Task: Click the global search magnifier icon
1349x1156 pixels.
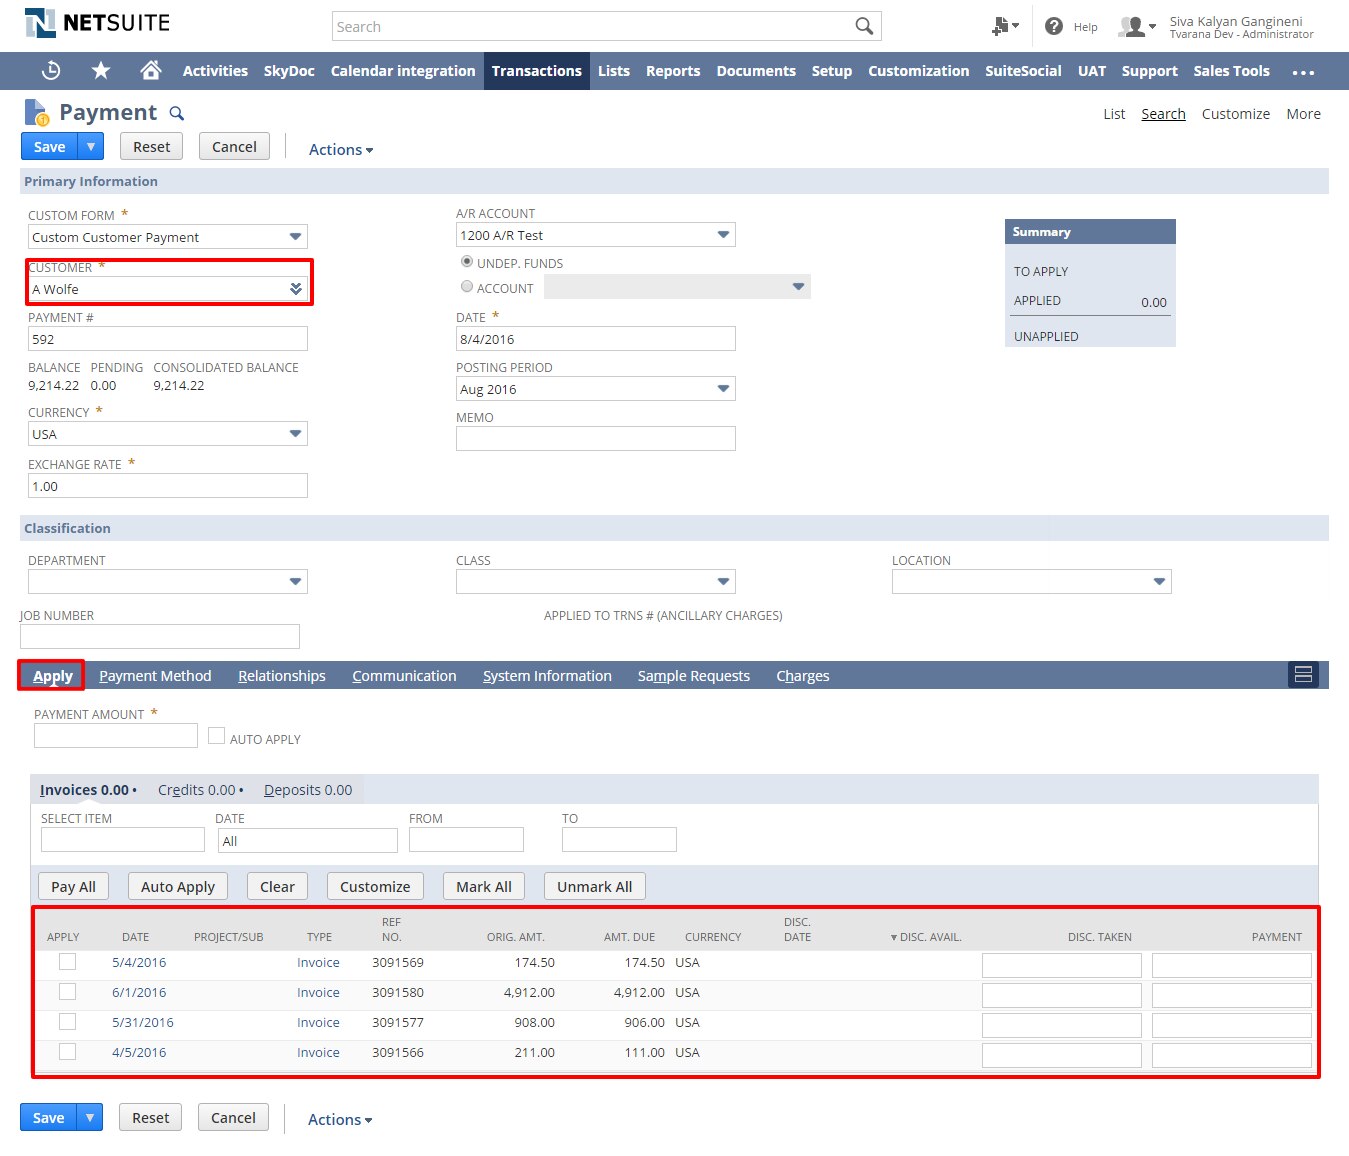Action: 864,26
